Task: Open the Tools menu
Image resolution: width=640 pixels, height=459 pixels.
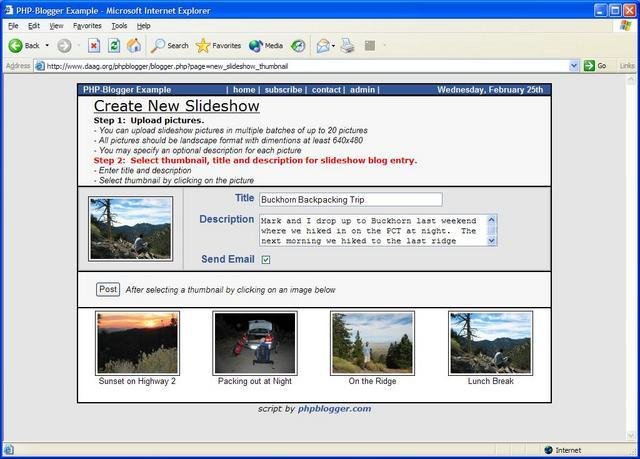Action: pyautogui.click(x=119, y=26)
